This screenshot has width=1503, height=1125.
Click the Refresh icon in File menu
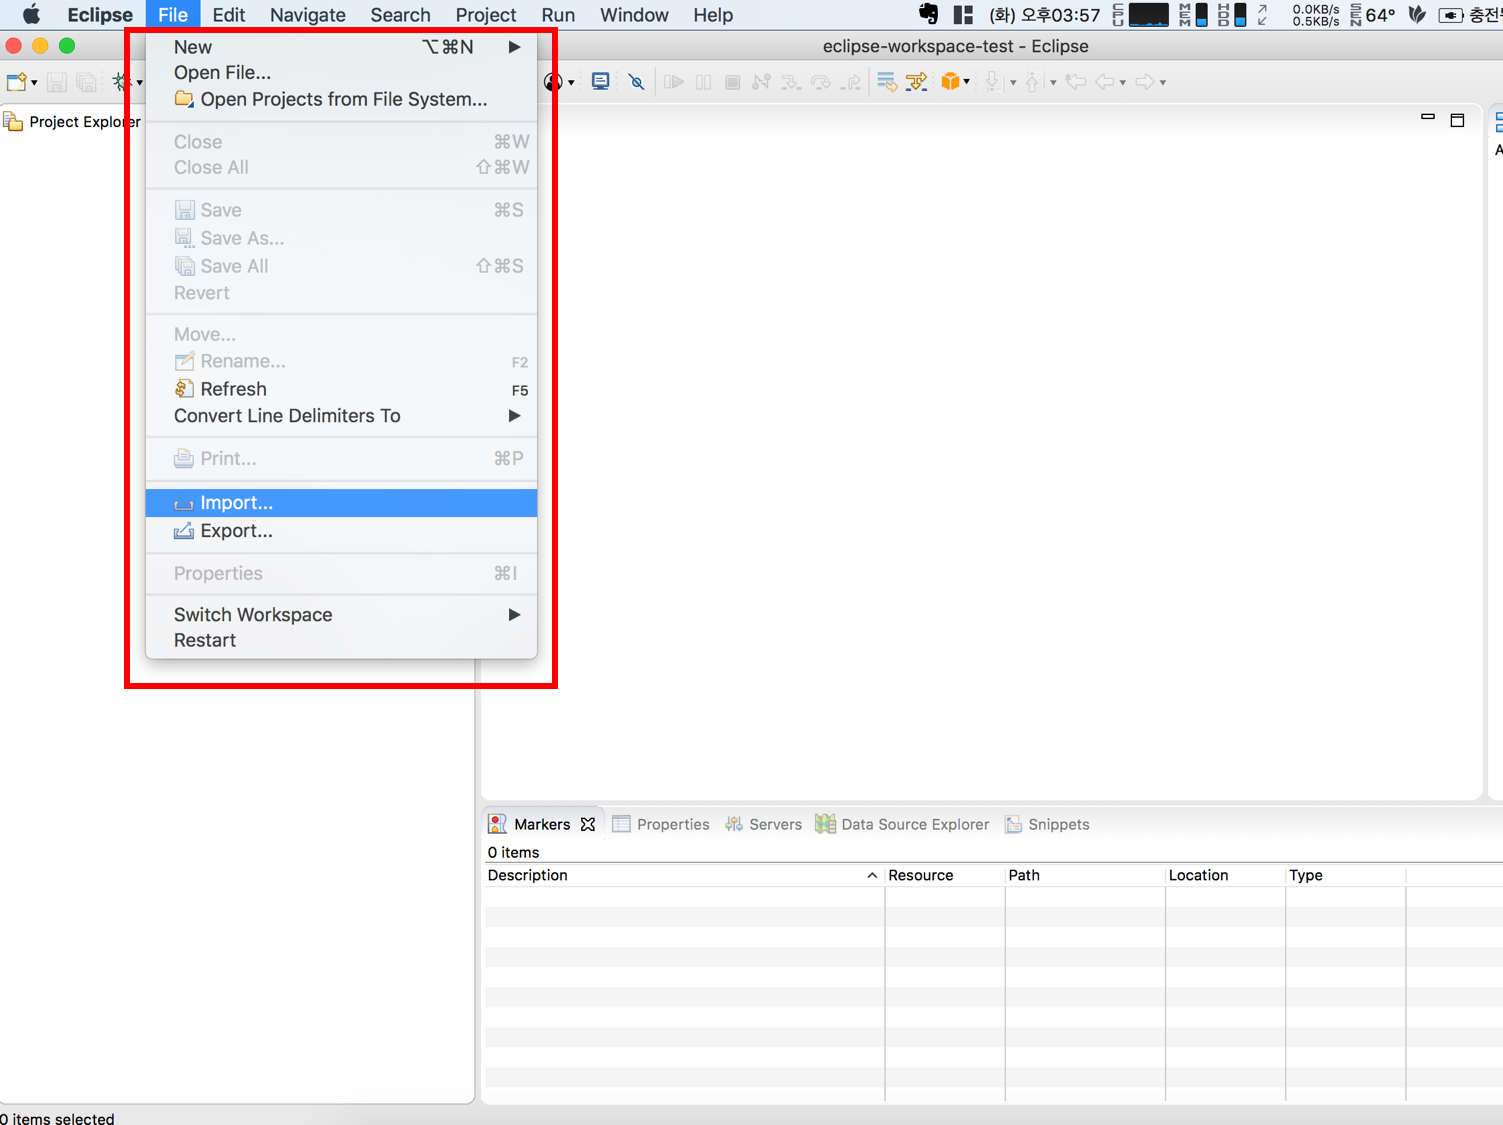pyautogui.click(x=184, y=389)
